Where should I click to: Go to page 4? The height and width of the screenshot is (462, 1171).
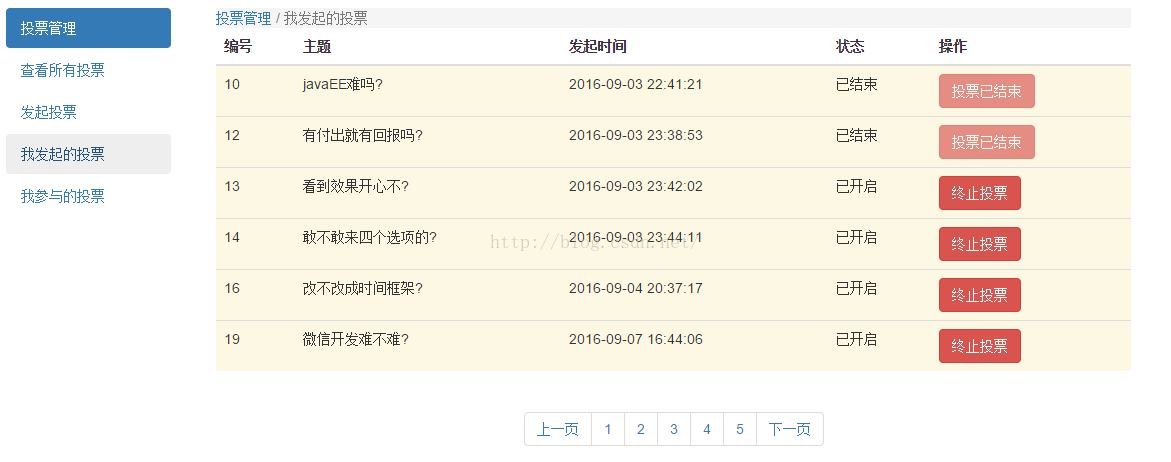(x=706, y=429)
